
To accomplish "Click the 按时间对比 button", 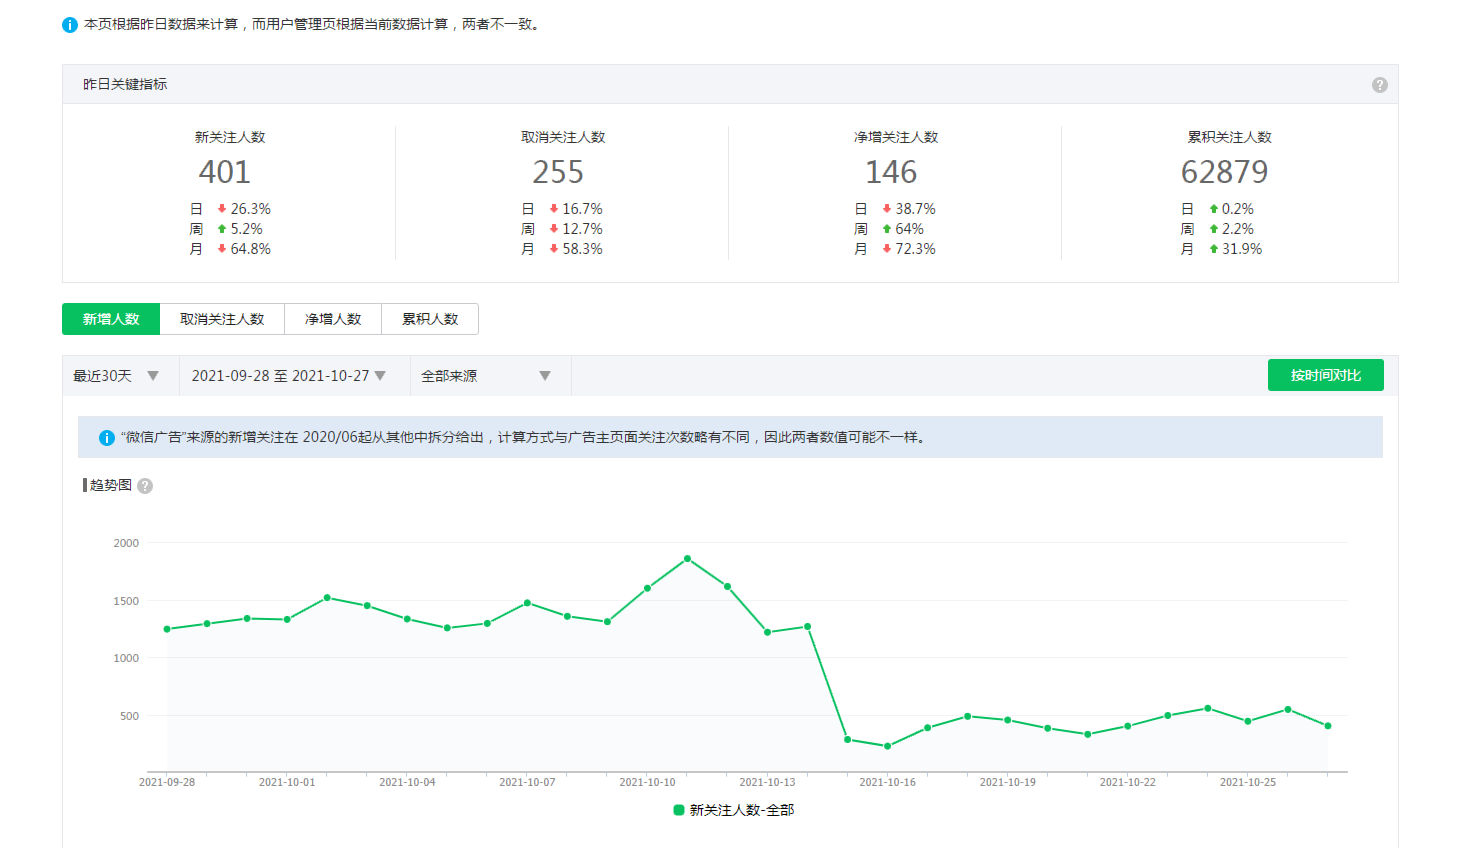I will [1325, 375].
